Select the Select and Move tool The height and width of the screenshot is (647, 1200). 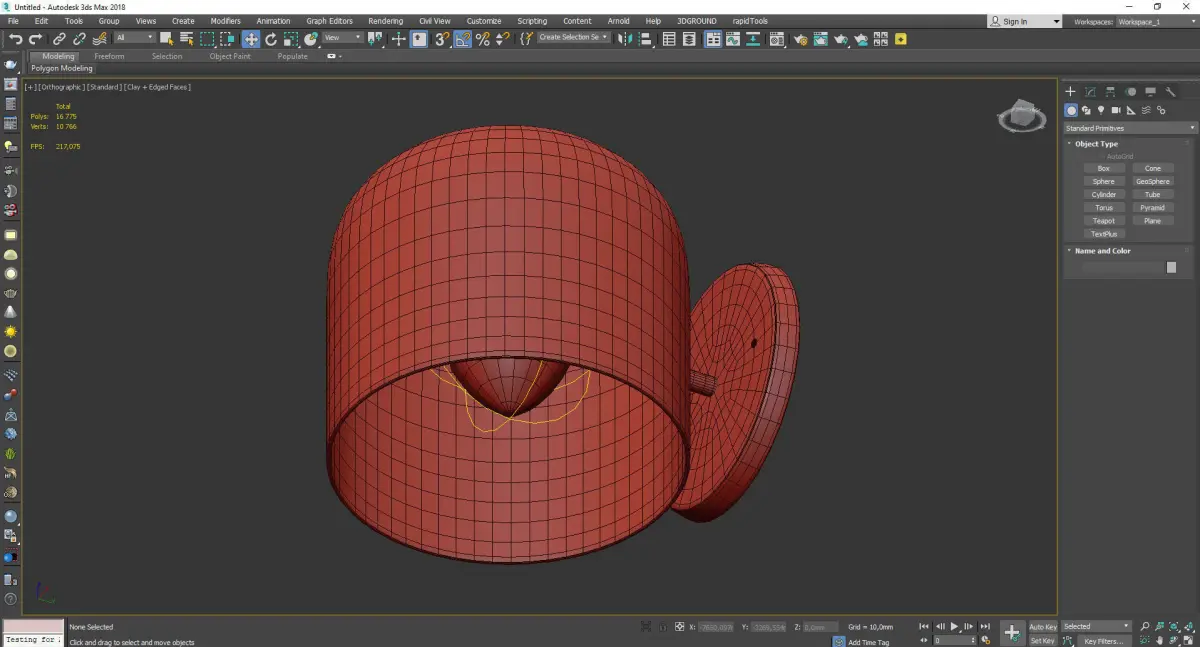[x=250, y=39]
